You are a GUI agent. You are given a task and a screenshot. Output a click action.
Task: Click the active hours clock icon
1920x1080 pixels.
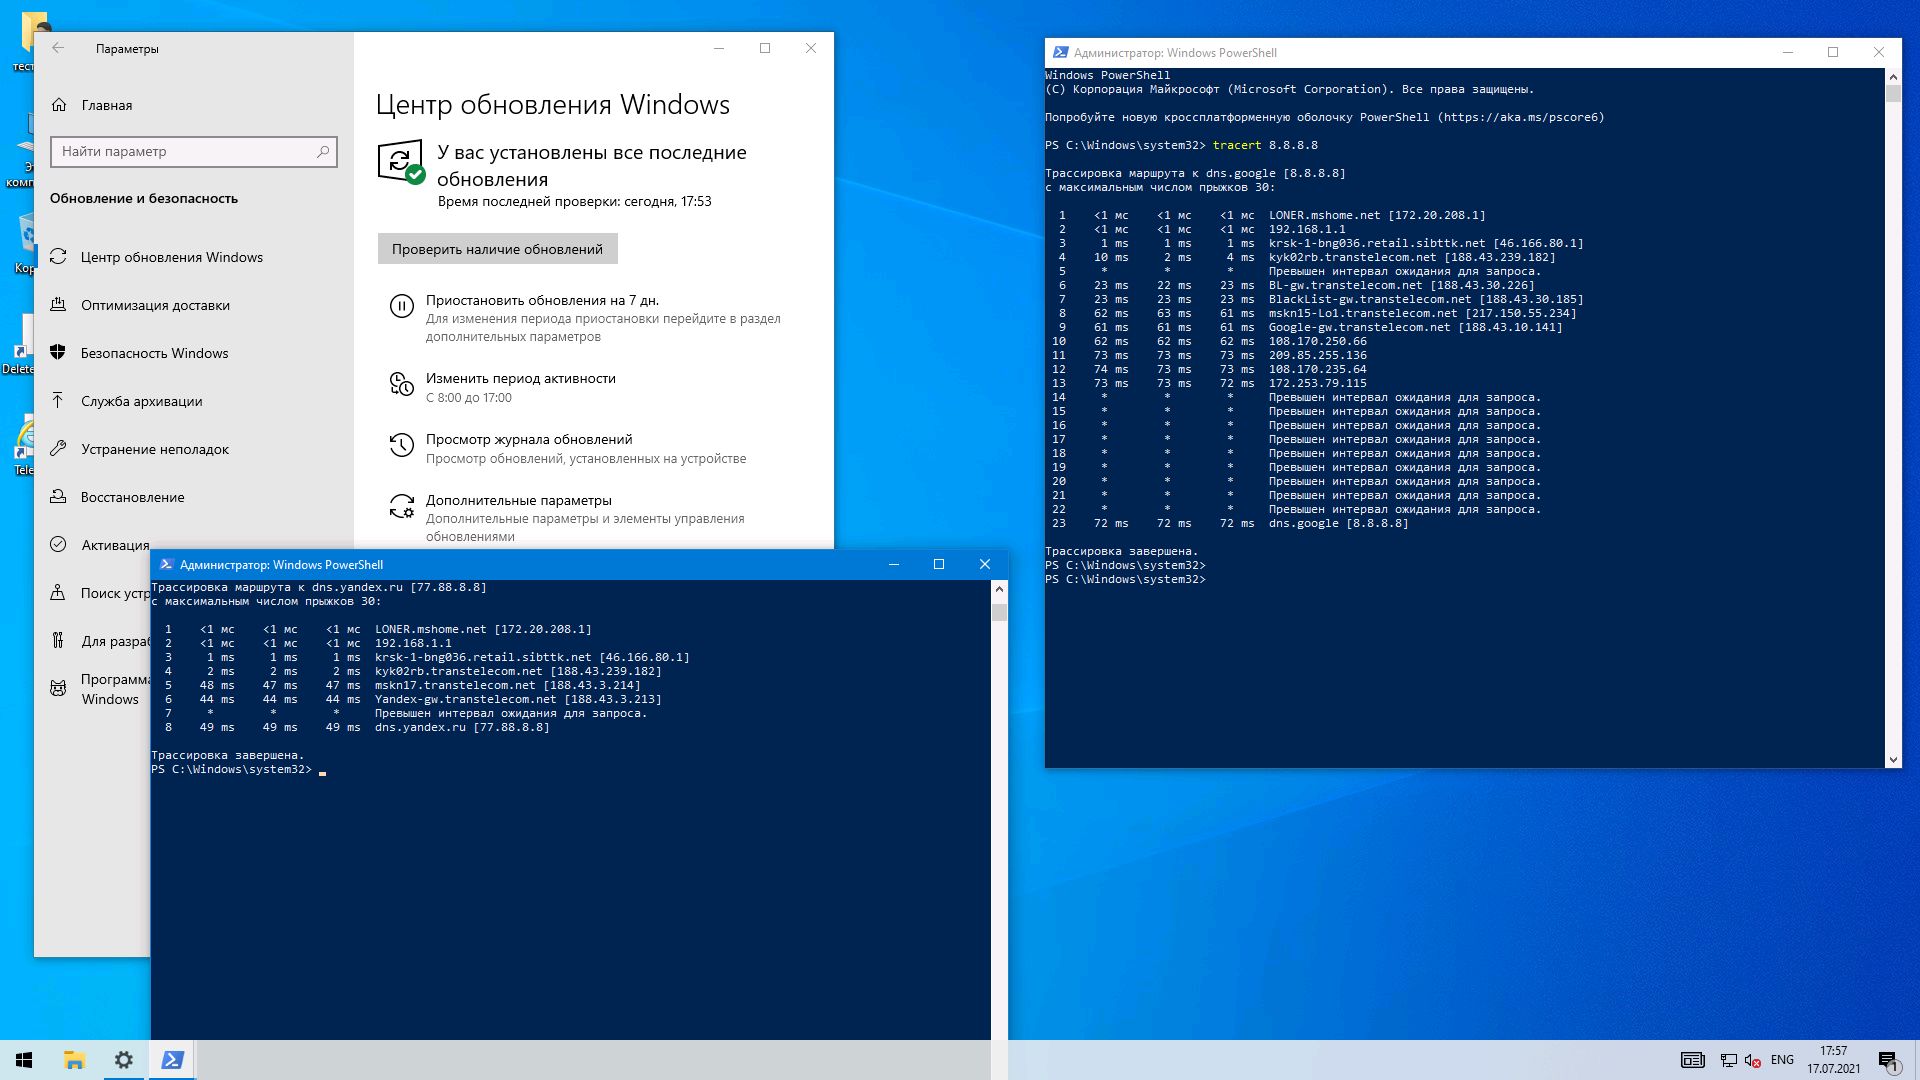click(x=401, y=384)
